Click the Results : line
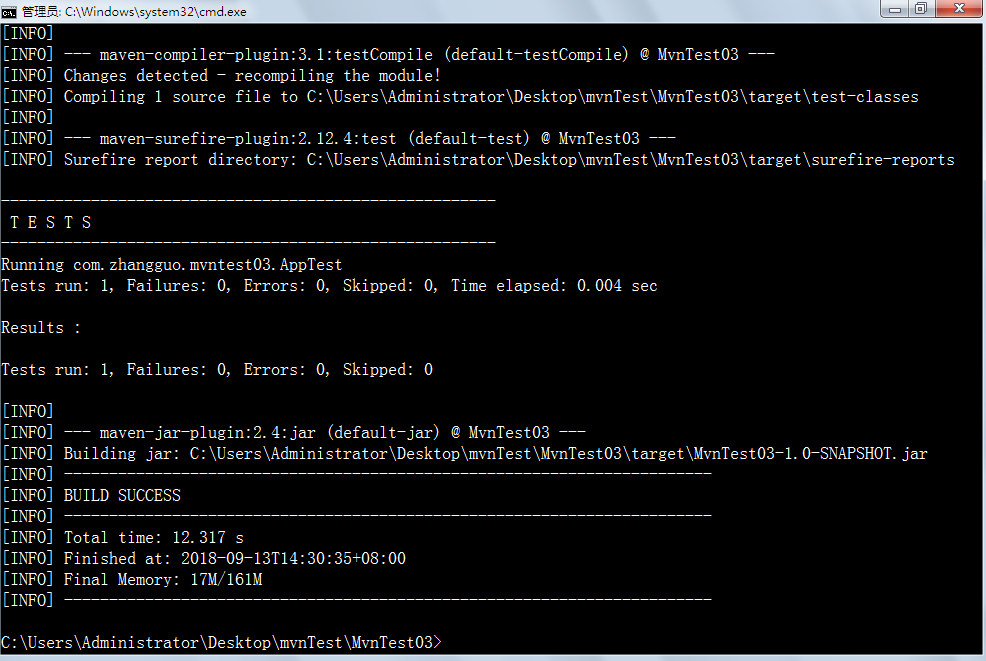Image resolution: width=986 pixels, height=661 pixels. [x=41, y=328]
